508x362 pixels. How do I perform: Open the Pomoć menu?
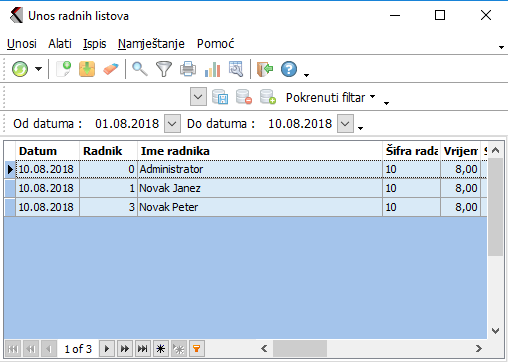pos(215,44)
